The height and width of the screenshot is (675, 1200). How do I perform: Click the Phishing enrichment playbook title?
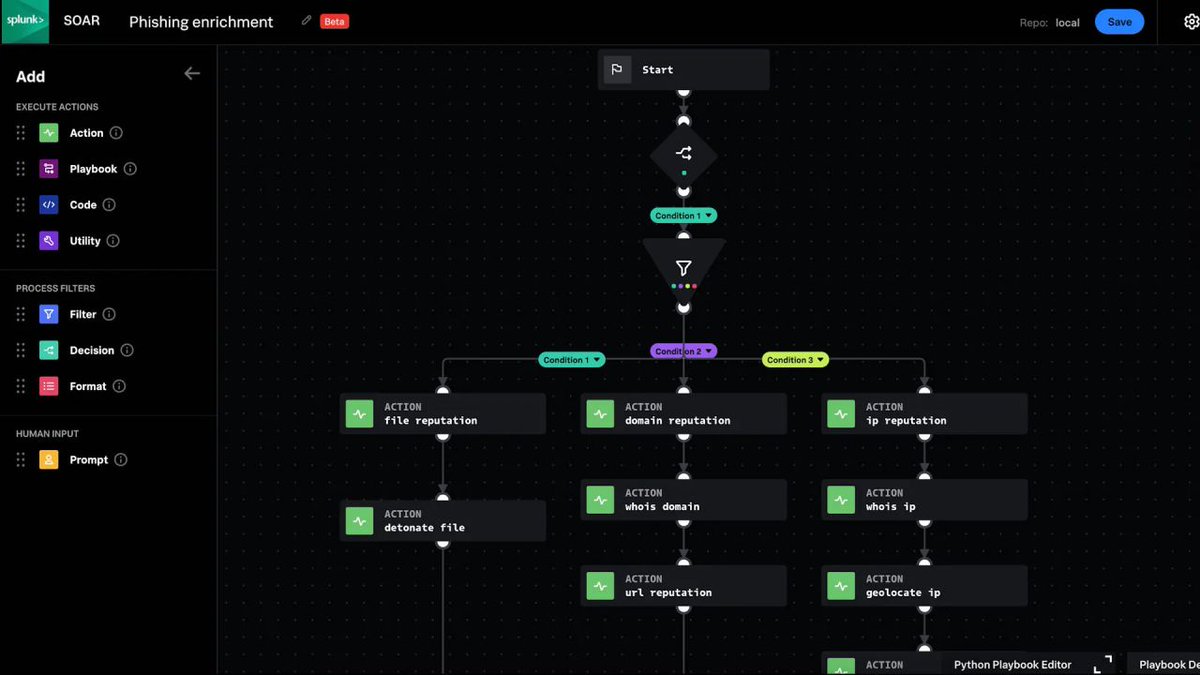click(x=201, y=22)
